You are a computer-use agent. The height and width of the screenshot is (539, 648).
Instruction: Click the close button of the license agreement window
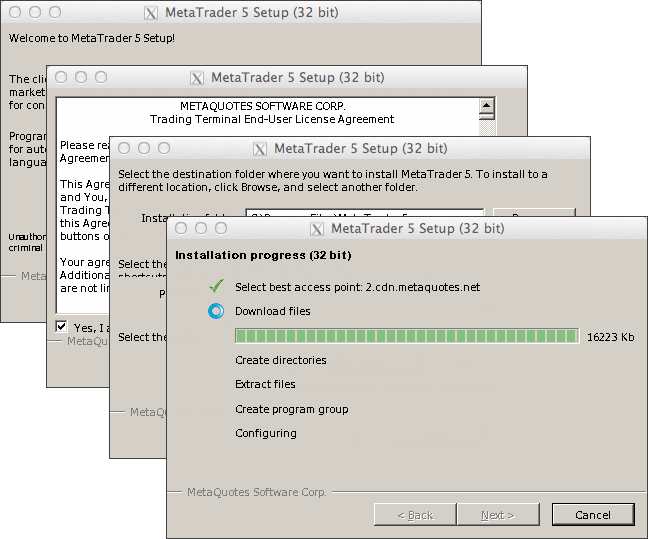point(61,77)
